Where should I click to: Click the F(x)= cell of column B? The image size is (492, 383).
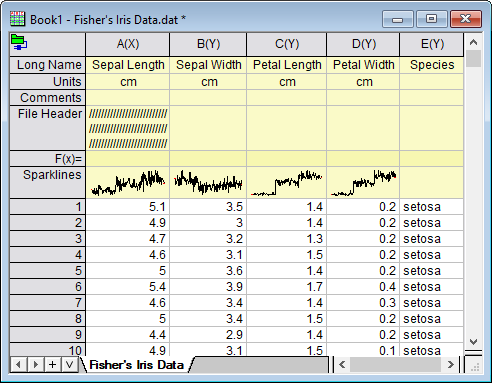pos(208,159)
